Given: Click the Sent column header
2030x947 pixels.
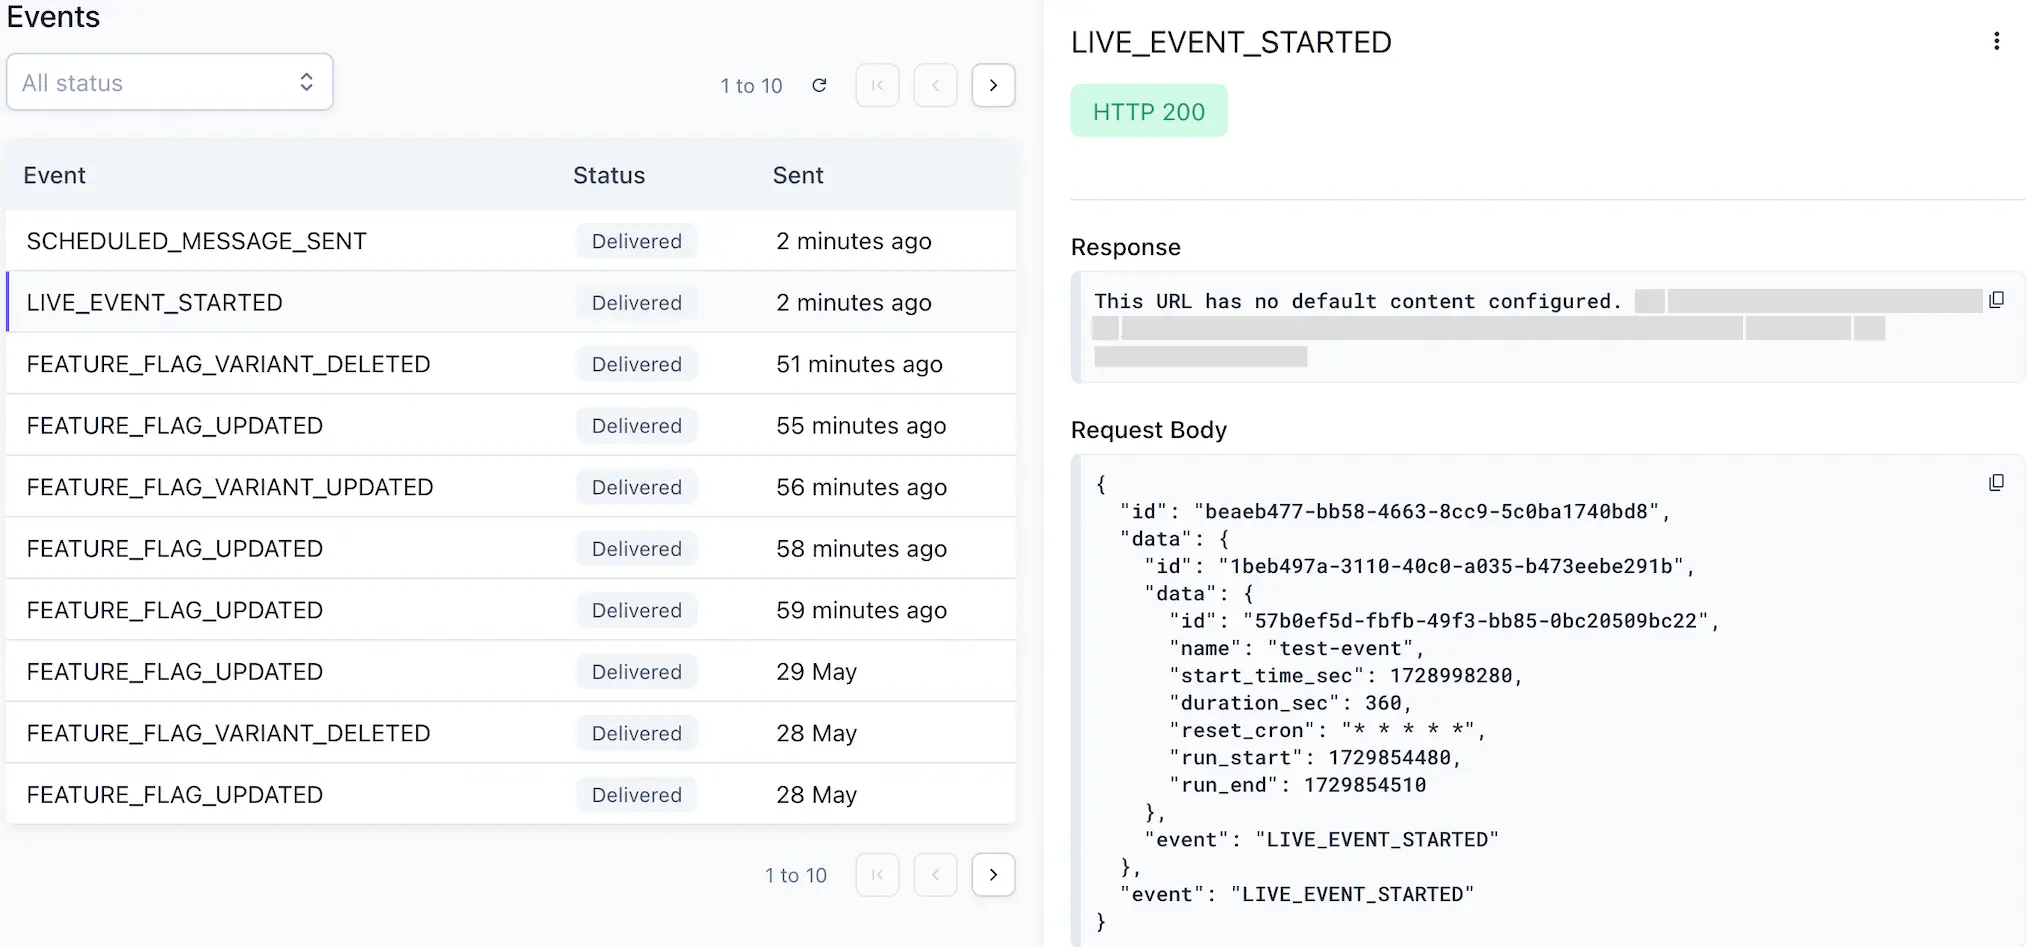Looking at the screenshot, I should pos(798,175).
